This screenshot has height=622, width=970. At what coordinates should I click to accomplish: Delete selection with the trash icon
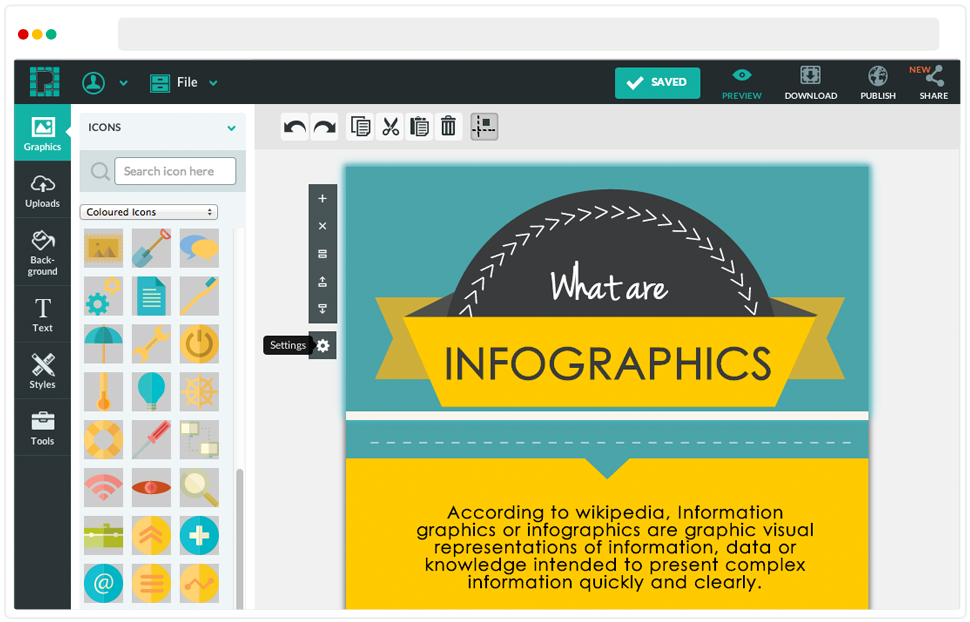448,126
